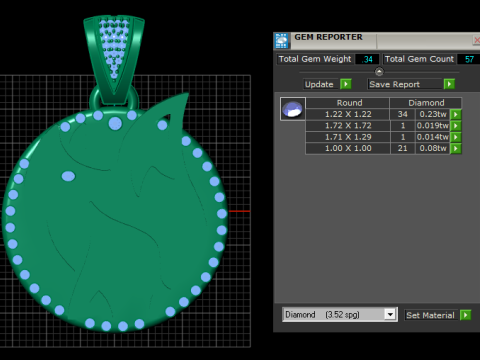The width and height of the screenshot is (480, 360).
Task: Close the Gem Reporter panel
Action: (x=476, y=40)
